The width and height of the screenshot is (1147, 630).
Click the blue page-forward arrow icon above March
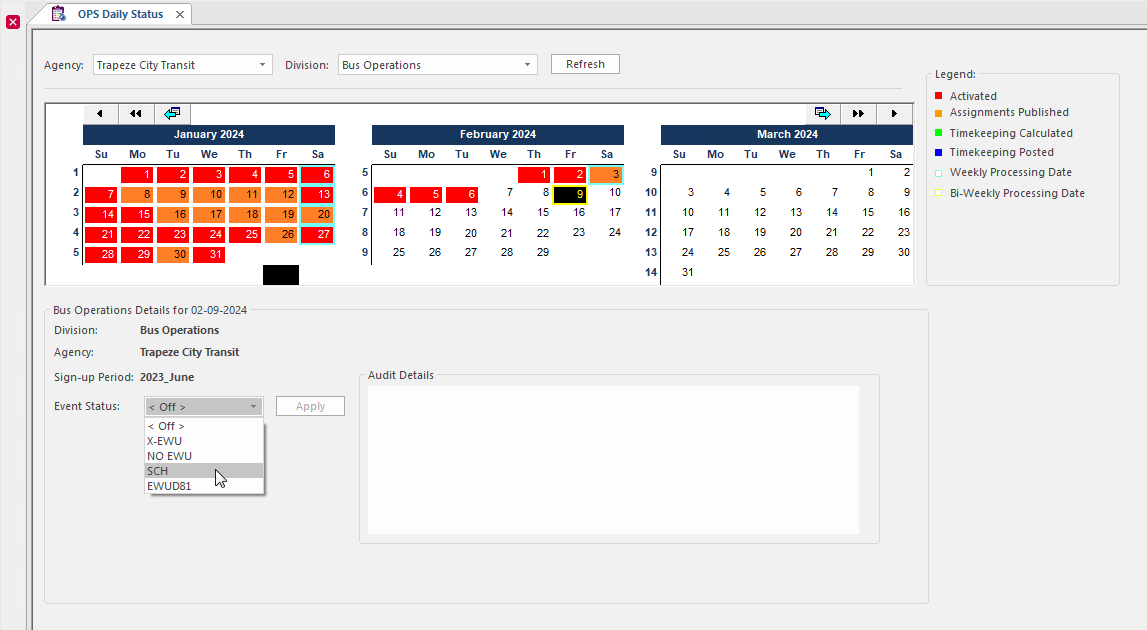coord(822,114)
